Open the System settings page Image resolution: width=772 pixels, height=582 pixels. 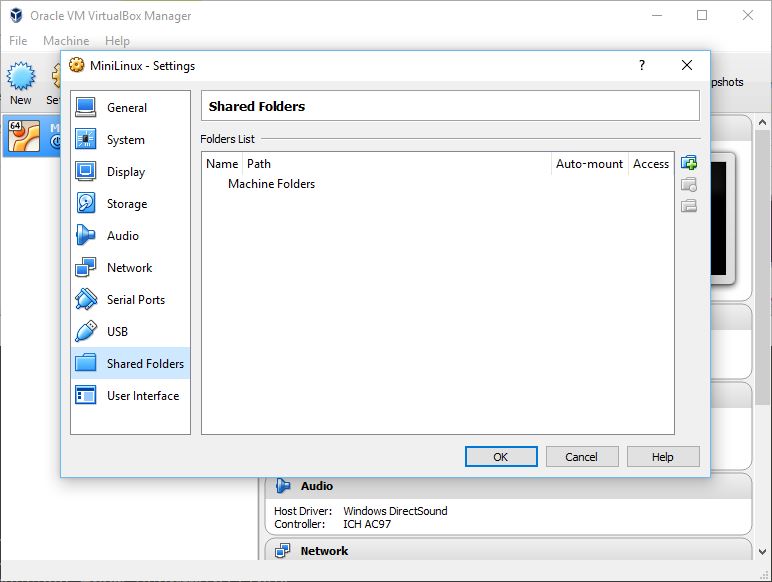(130, 139)
